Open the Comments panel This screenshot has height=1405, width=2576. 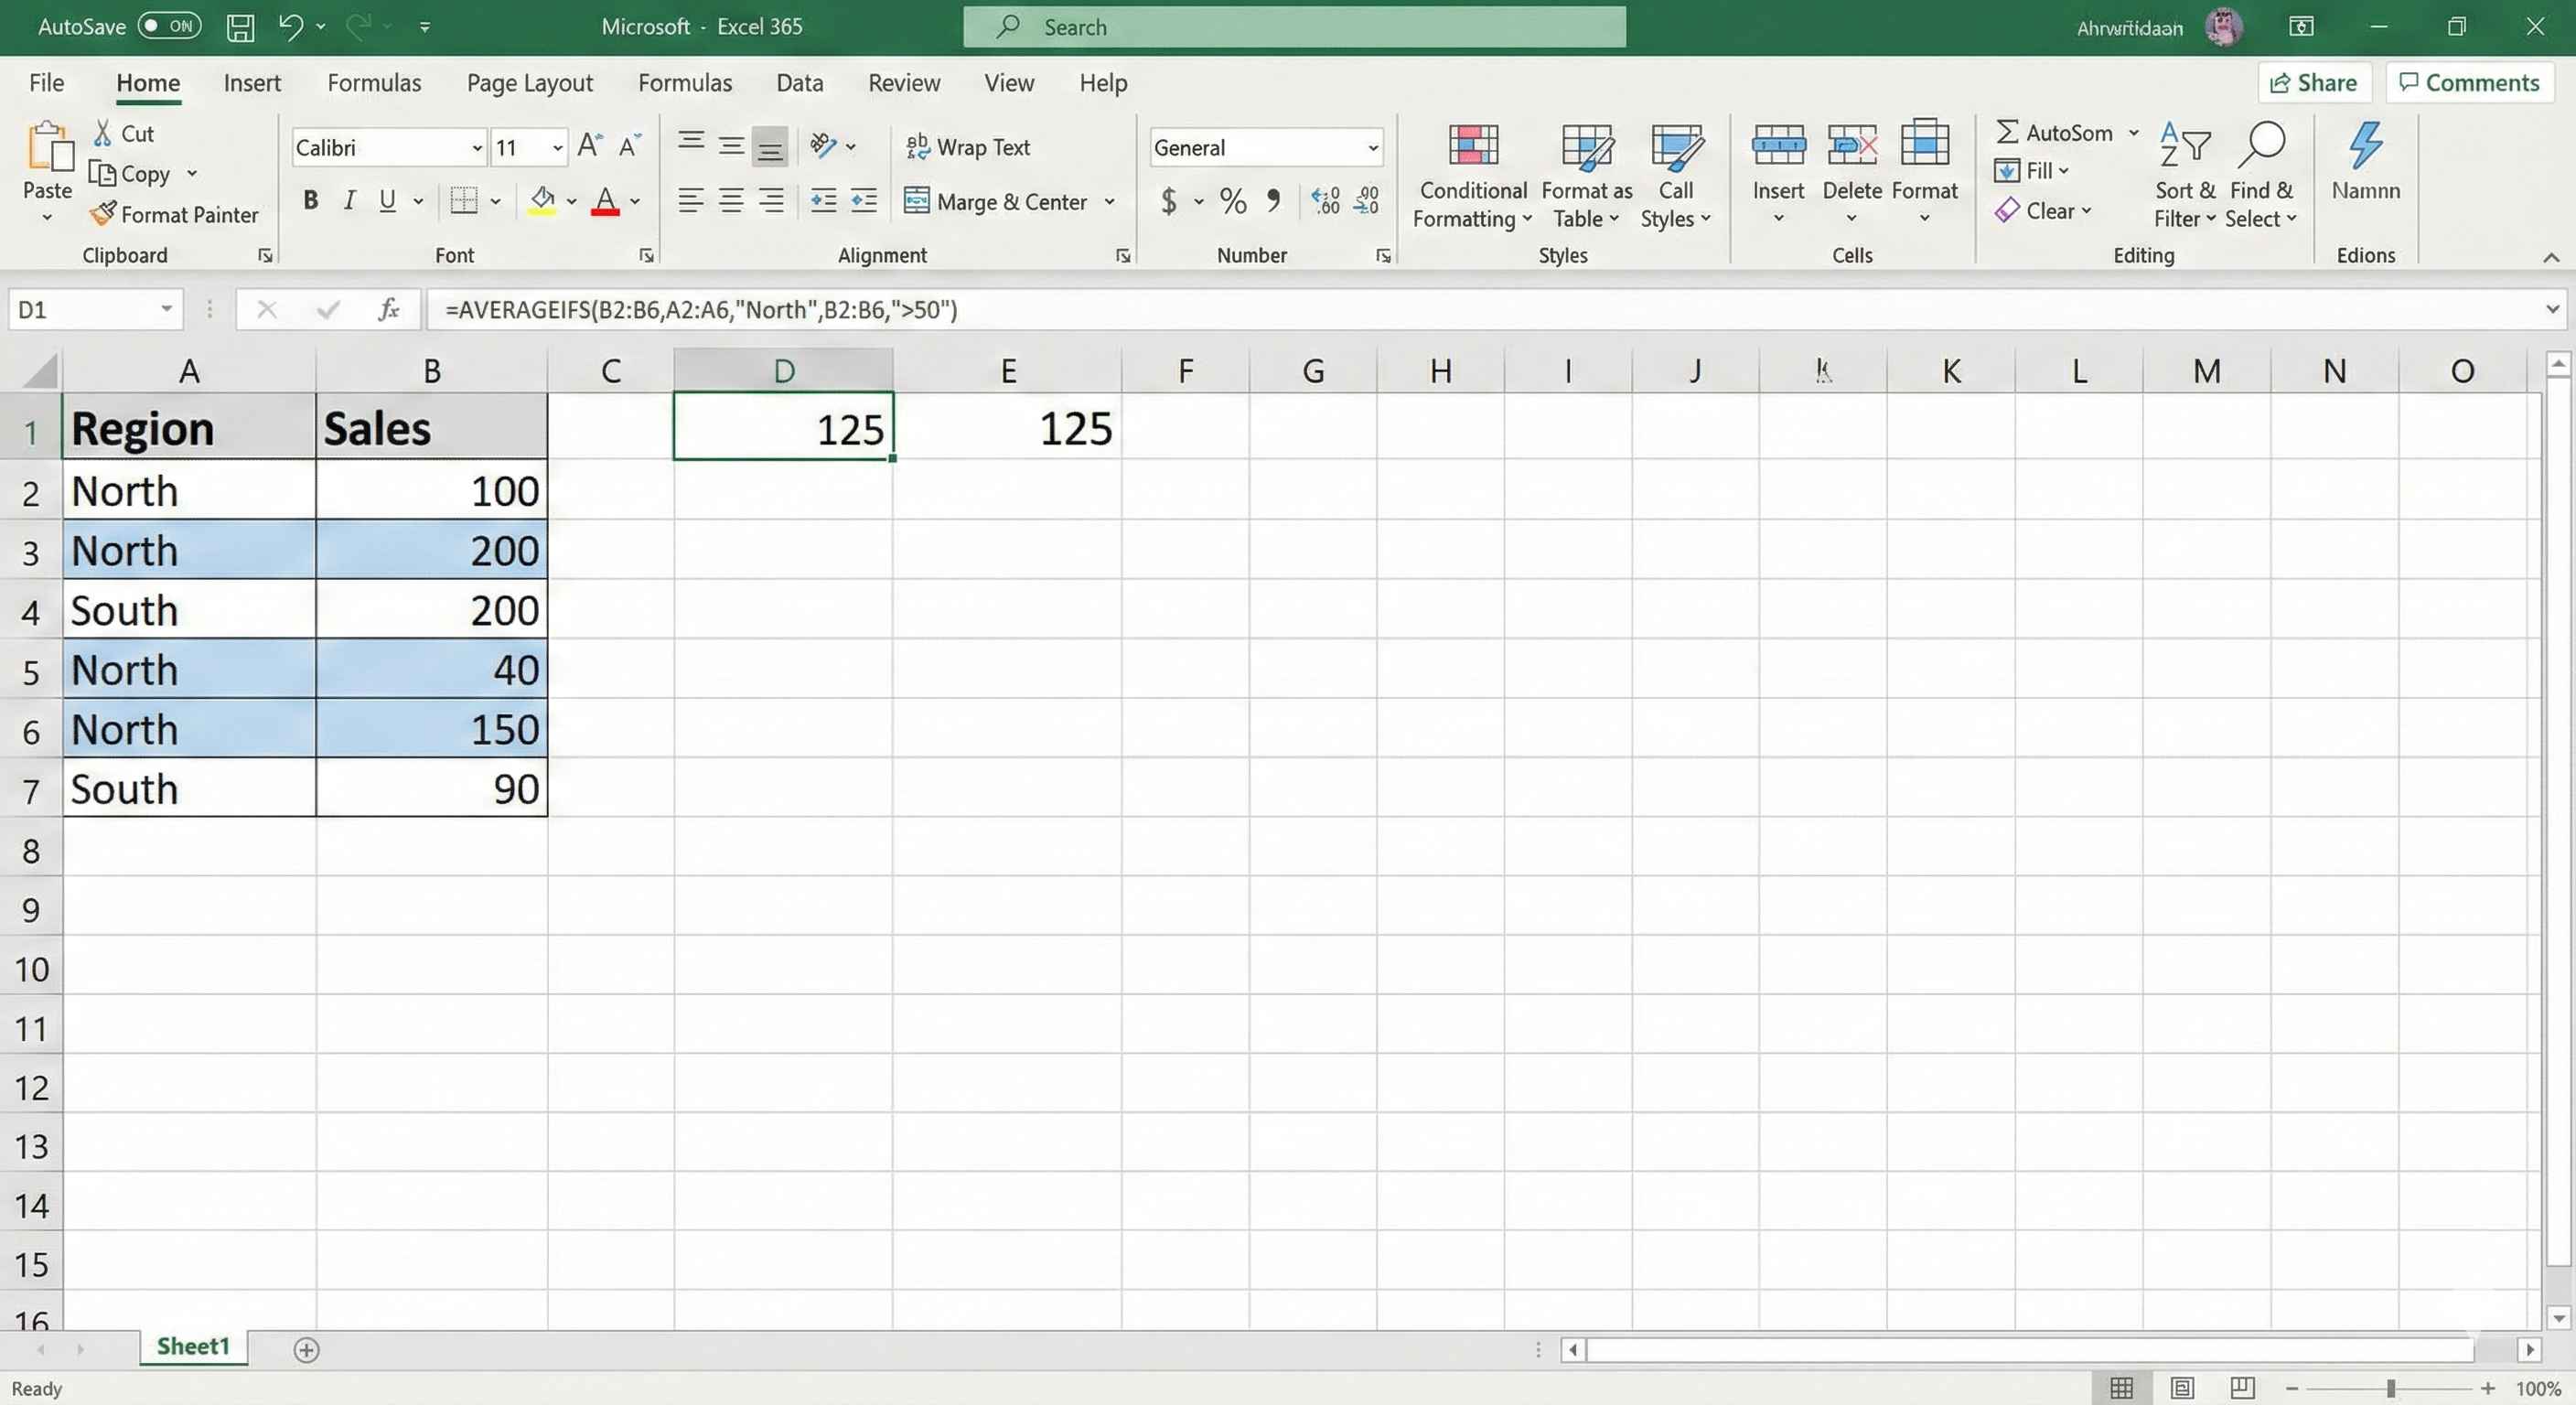pos(2469,82)
